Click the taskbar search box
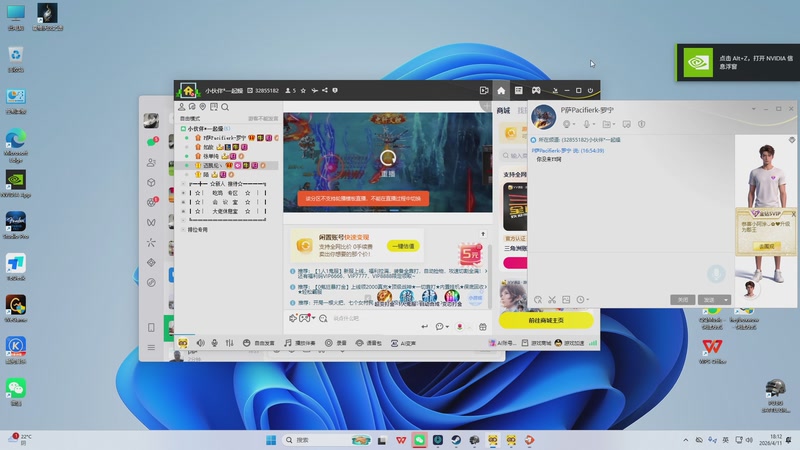 click(328, 440)
